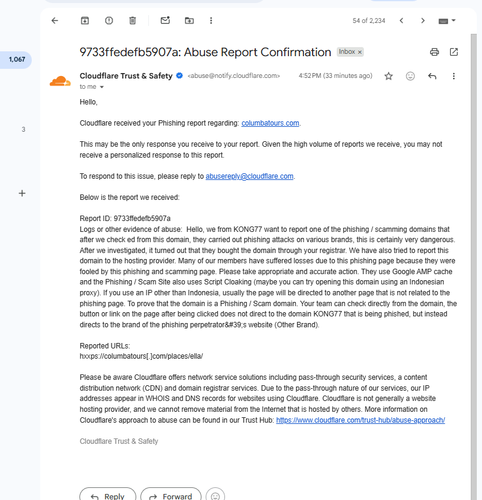
Task: Open email in new window
Action: 454,52
